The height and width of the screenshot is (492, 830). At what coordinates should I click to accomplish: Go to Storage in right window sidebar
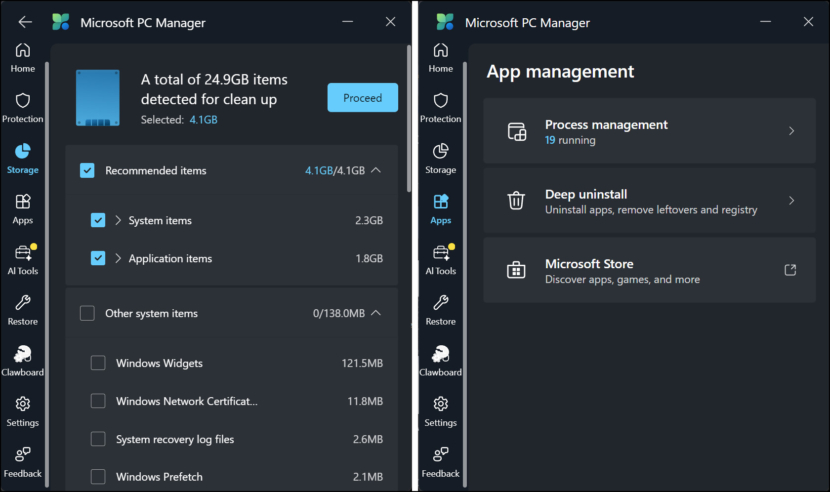(440, 159)
